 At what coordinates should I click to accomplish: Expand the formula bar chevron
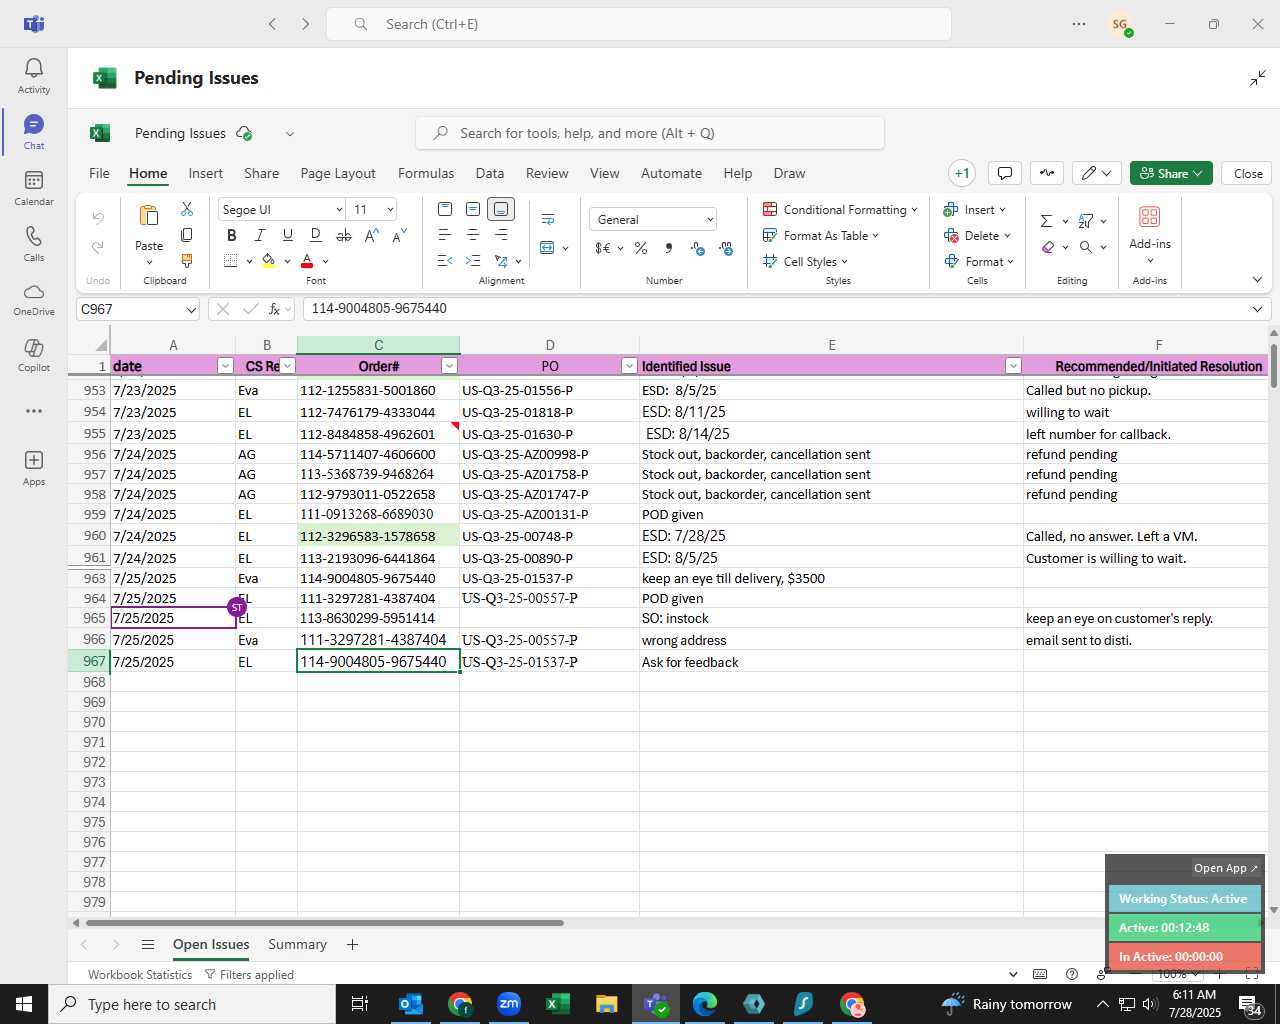pos(1257,309)
